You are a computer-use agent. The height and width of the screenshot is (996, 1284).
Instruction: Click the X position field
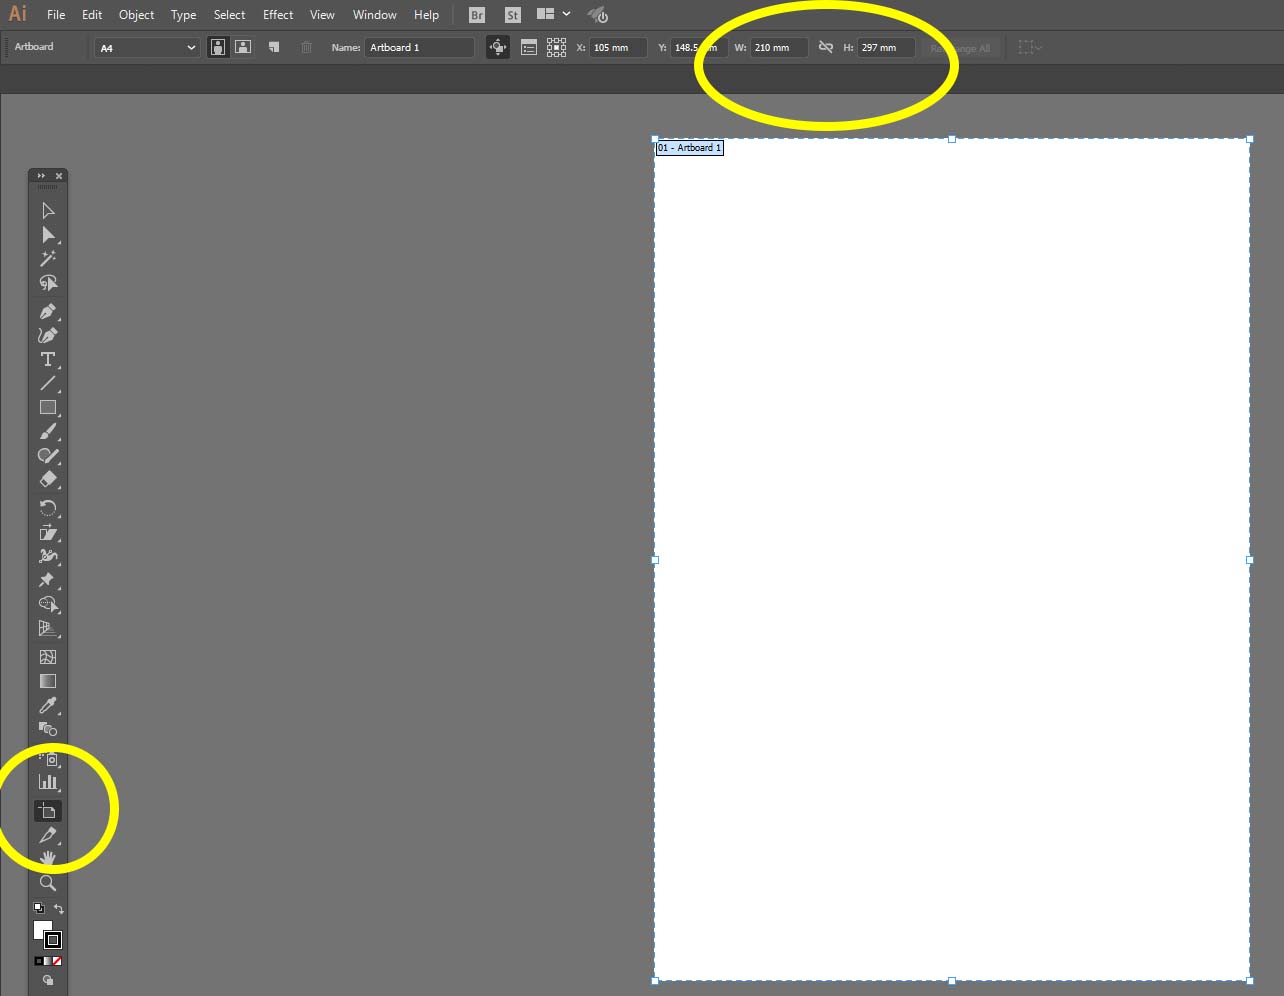click(x=618, y=47)
